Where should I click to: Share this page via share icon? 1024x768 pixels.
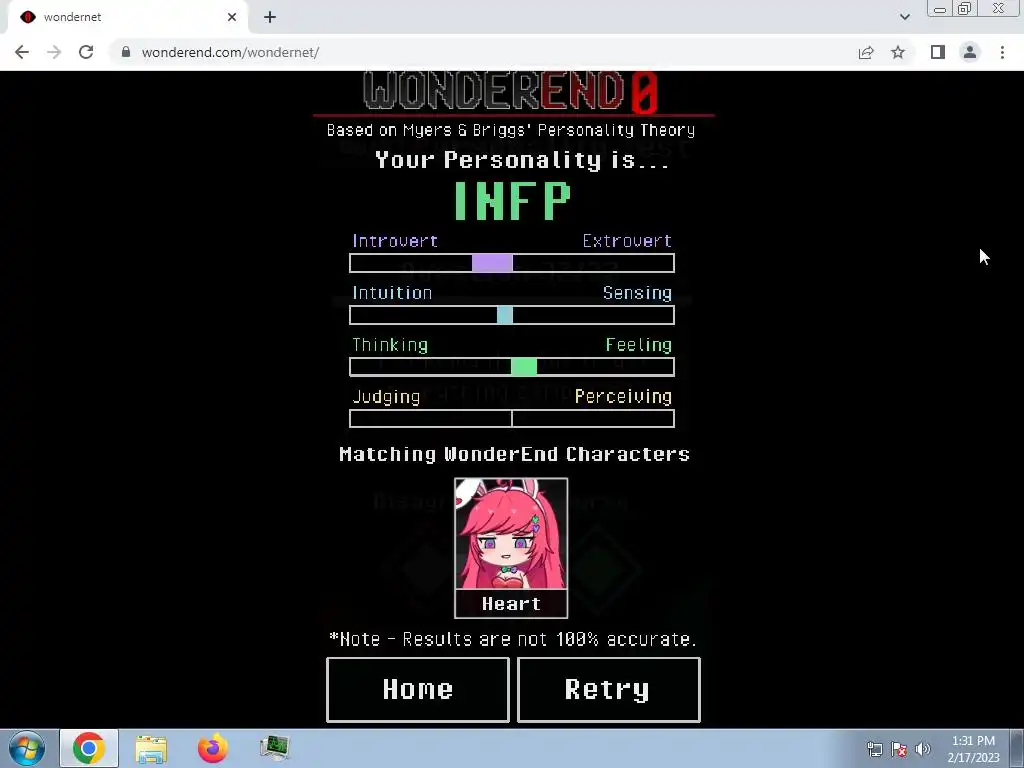(x=866, y=52)
